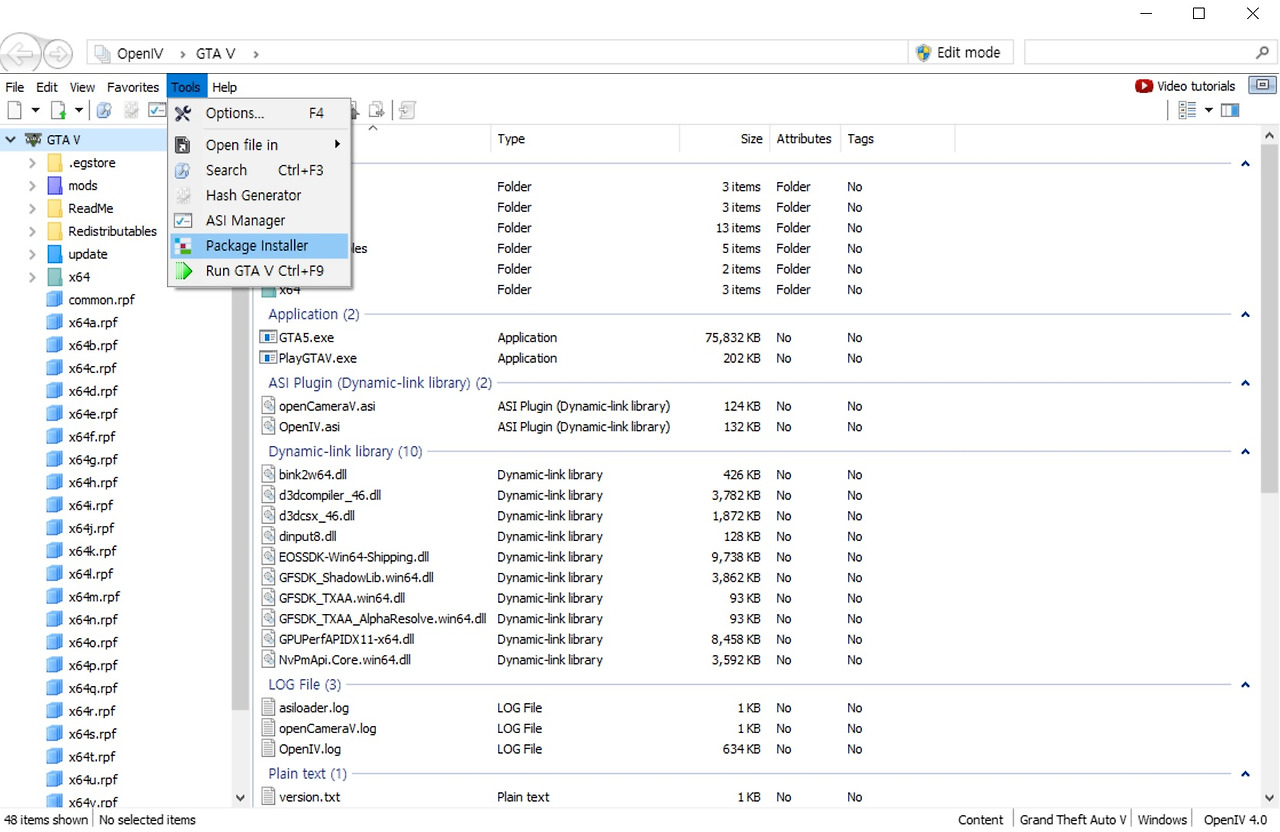Collapse the Dynamic-link library (10) group
1280x832 pixels.
1245,452
